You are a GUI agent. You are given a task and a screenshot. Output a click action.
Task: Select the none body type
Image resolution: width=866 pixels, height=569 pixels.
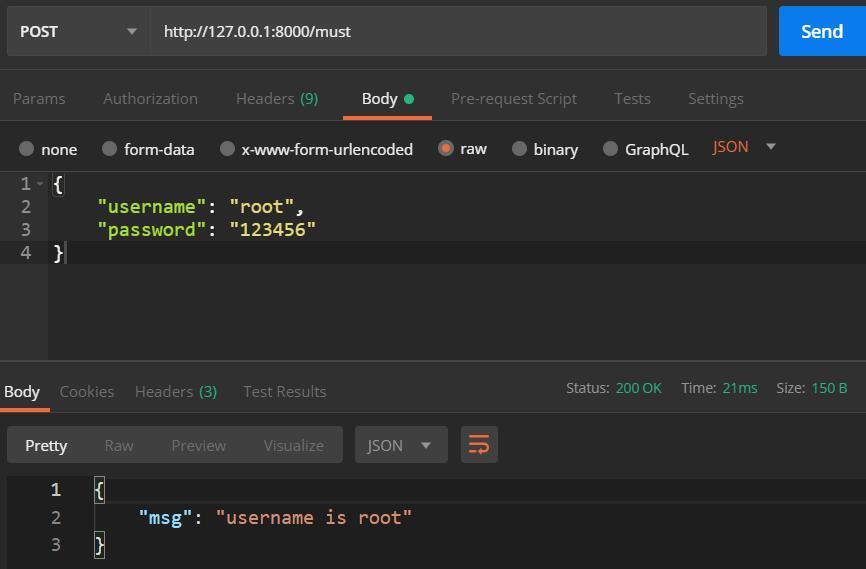click(x=27, y=149)
